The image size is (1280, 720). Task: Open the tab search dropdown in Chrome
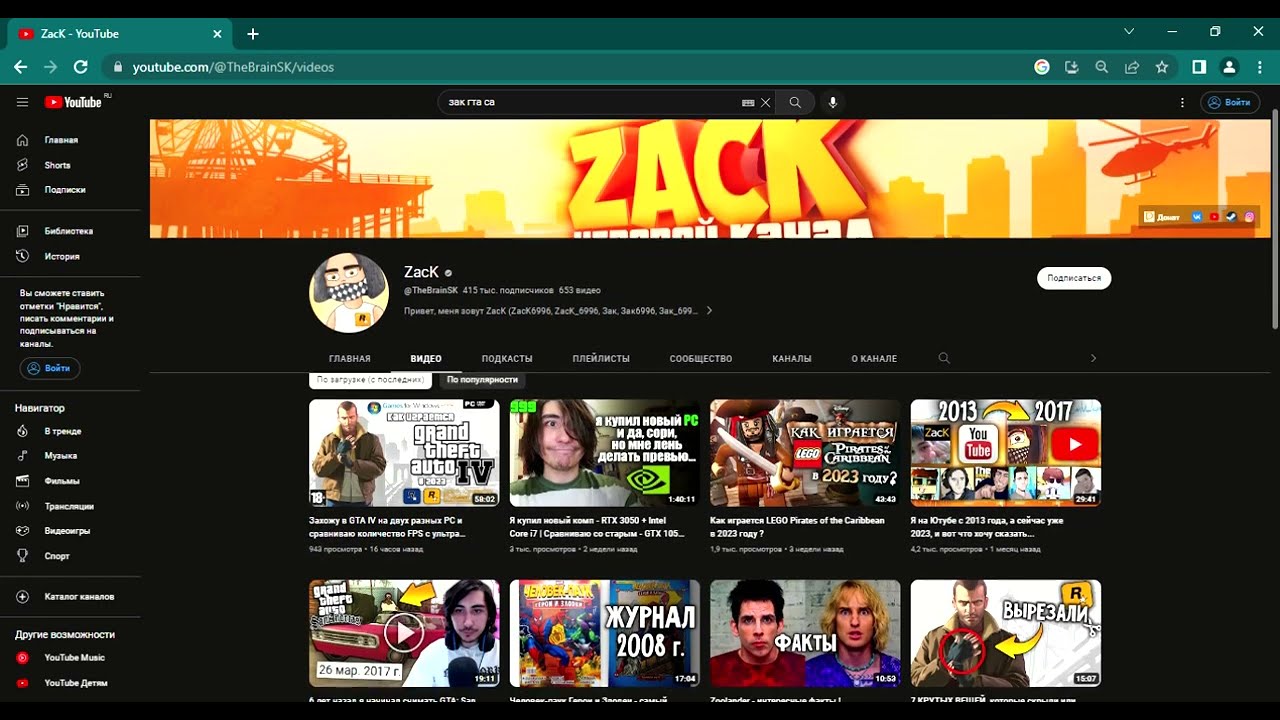pyautogui.click(x=1129, y=32)
